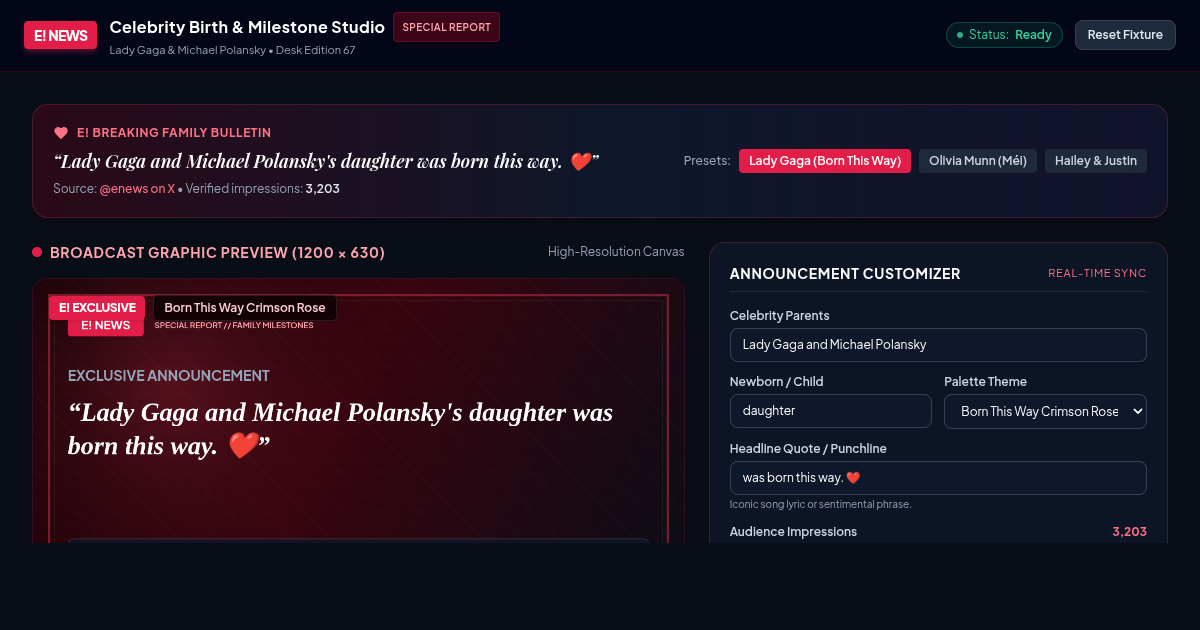
Task: Click the 'Celebrity Birth & Milestone Studio' title
Action: [x=247, y=27]
